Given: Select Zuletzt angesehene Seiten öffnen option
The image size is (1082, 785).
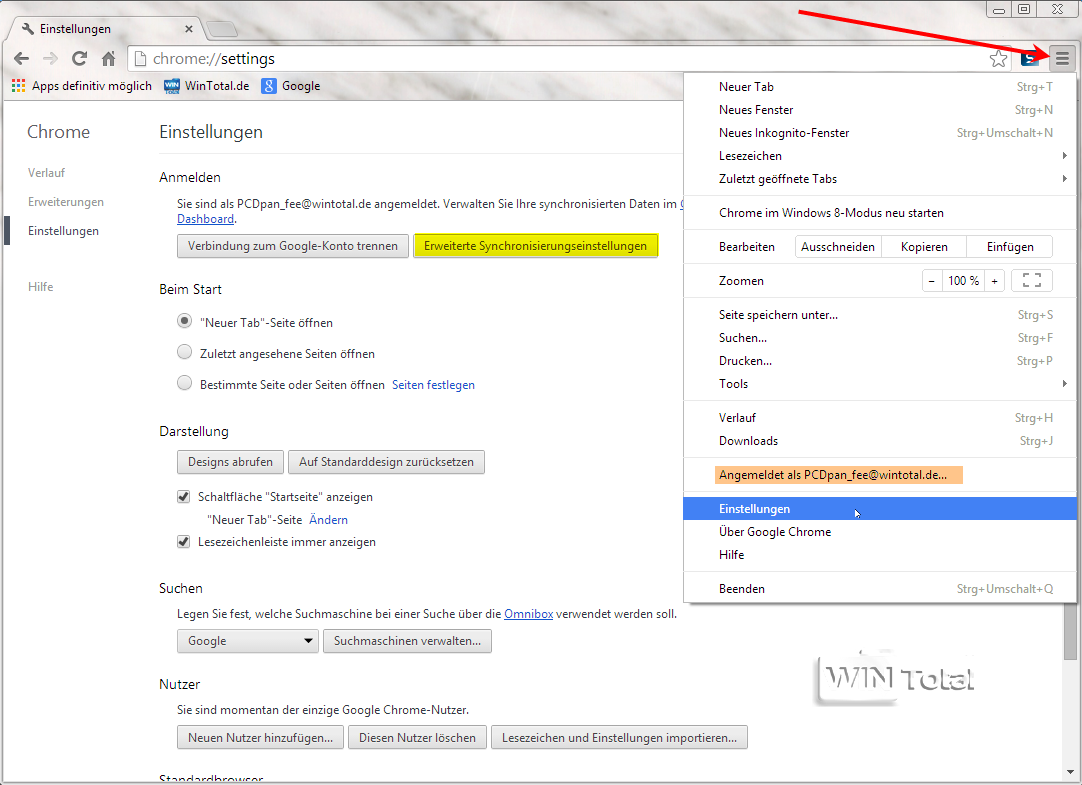Looking at the screenshot, I should (184, 352).
